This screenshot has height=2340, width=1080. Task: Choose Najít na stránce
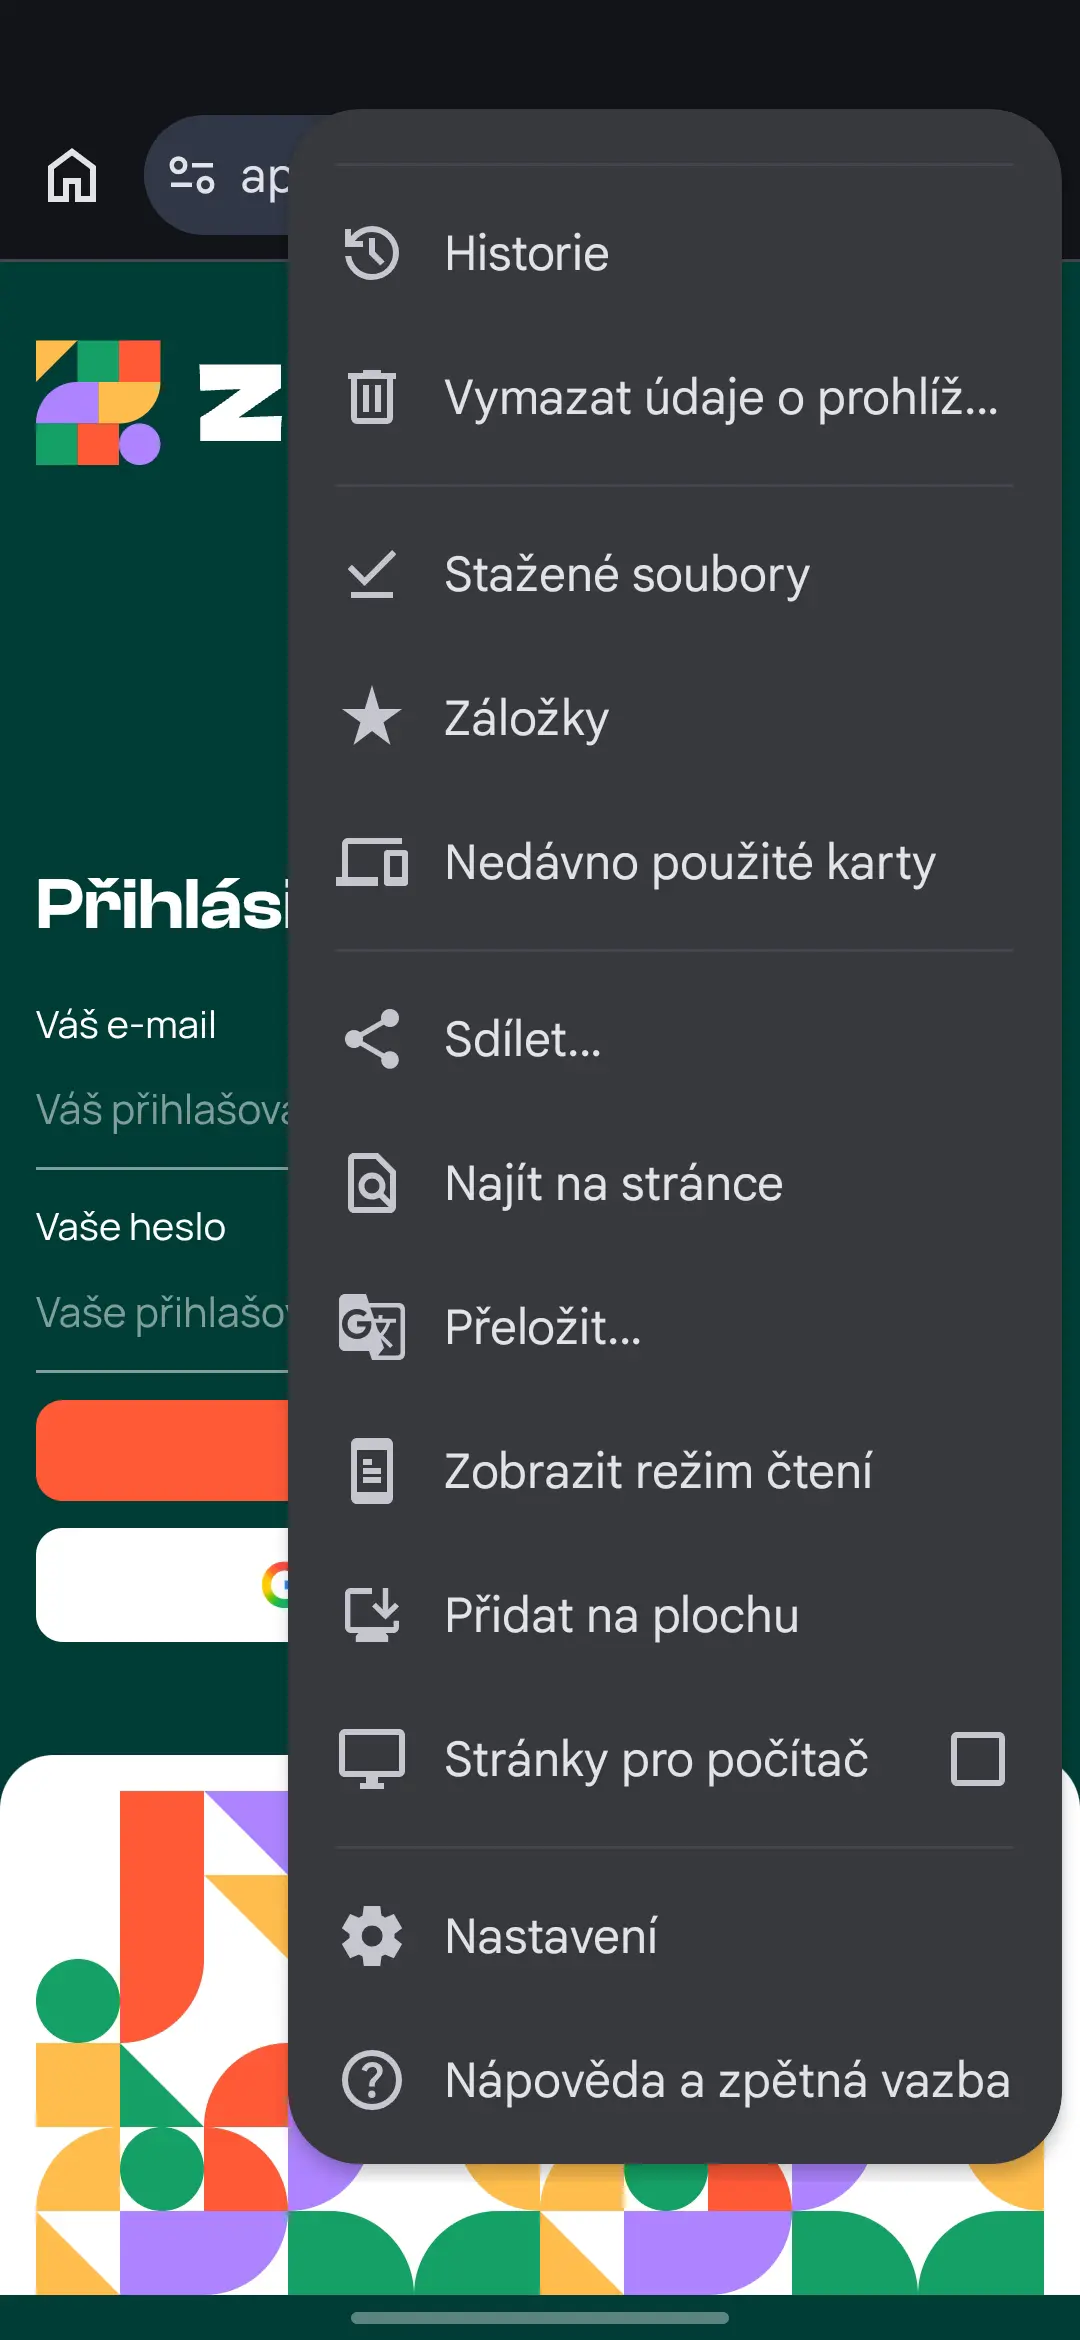coord(613,1184)
